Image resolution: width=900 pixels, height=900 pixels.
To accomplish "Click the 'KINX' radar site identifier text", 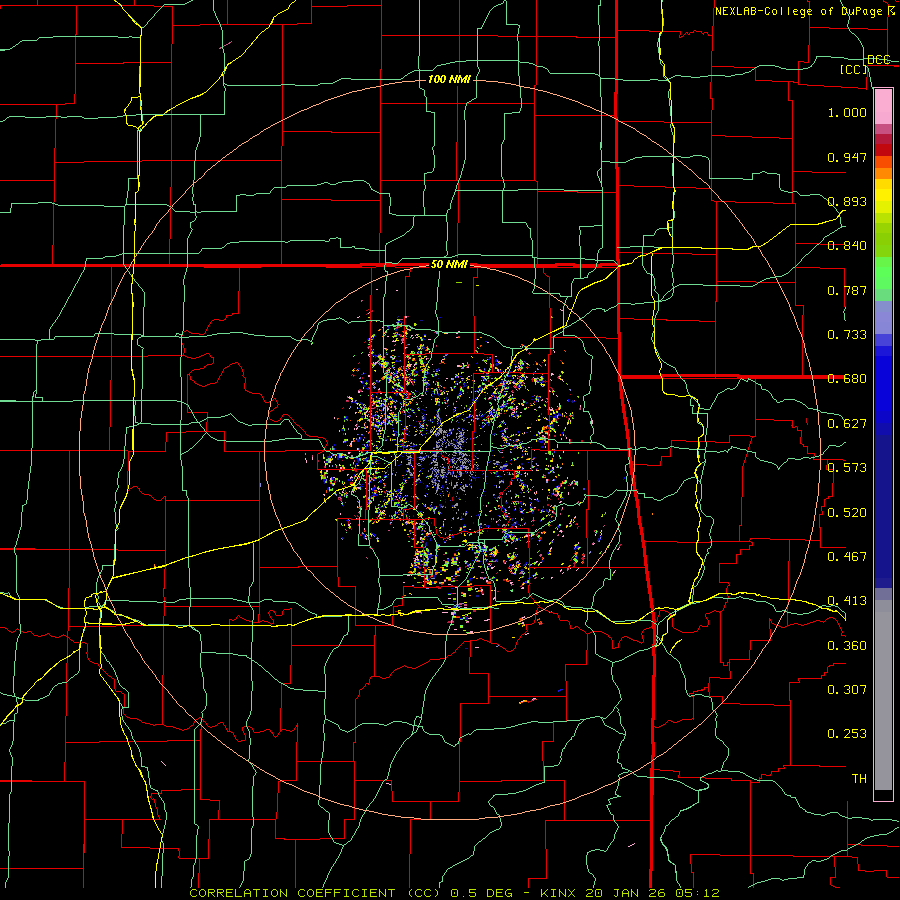I will click(560, 893).
